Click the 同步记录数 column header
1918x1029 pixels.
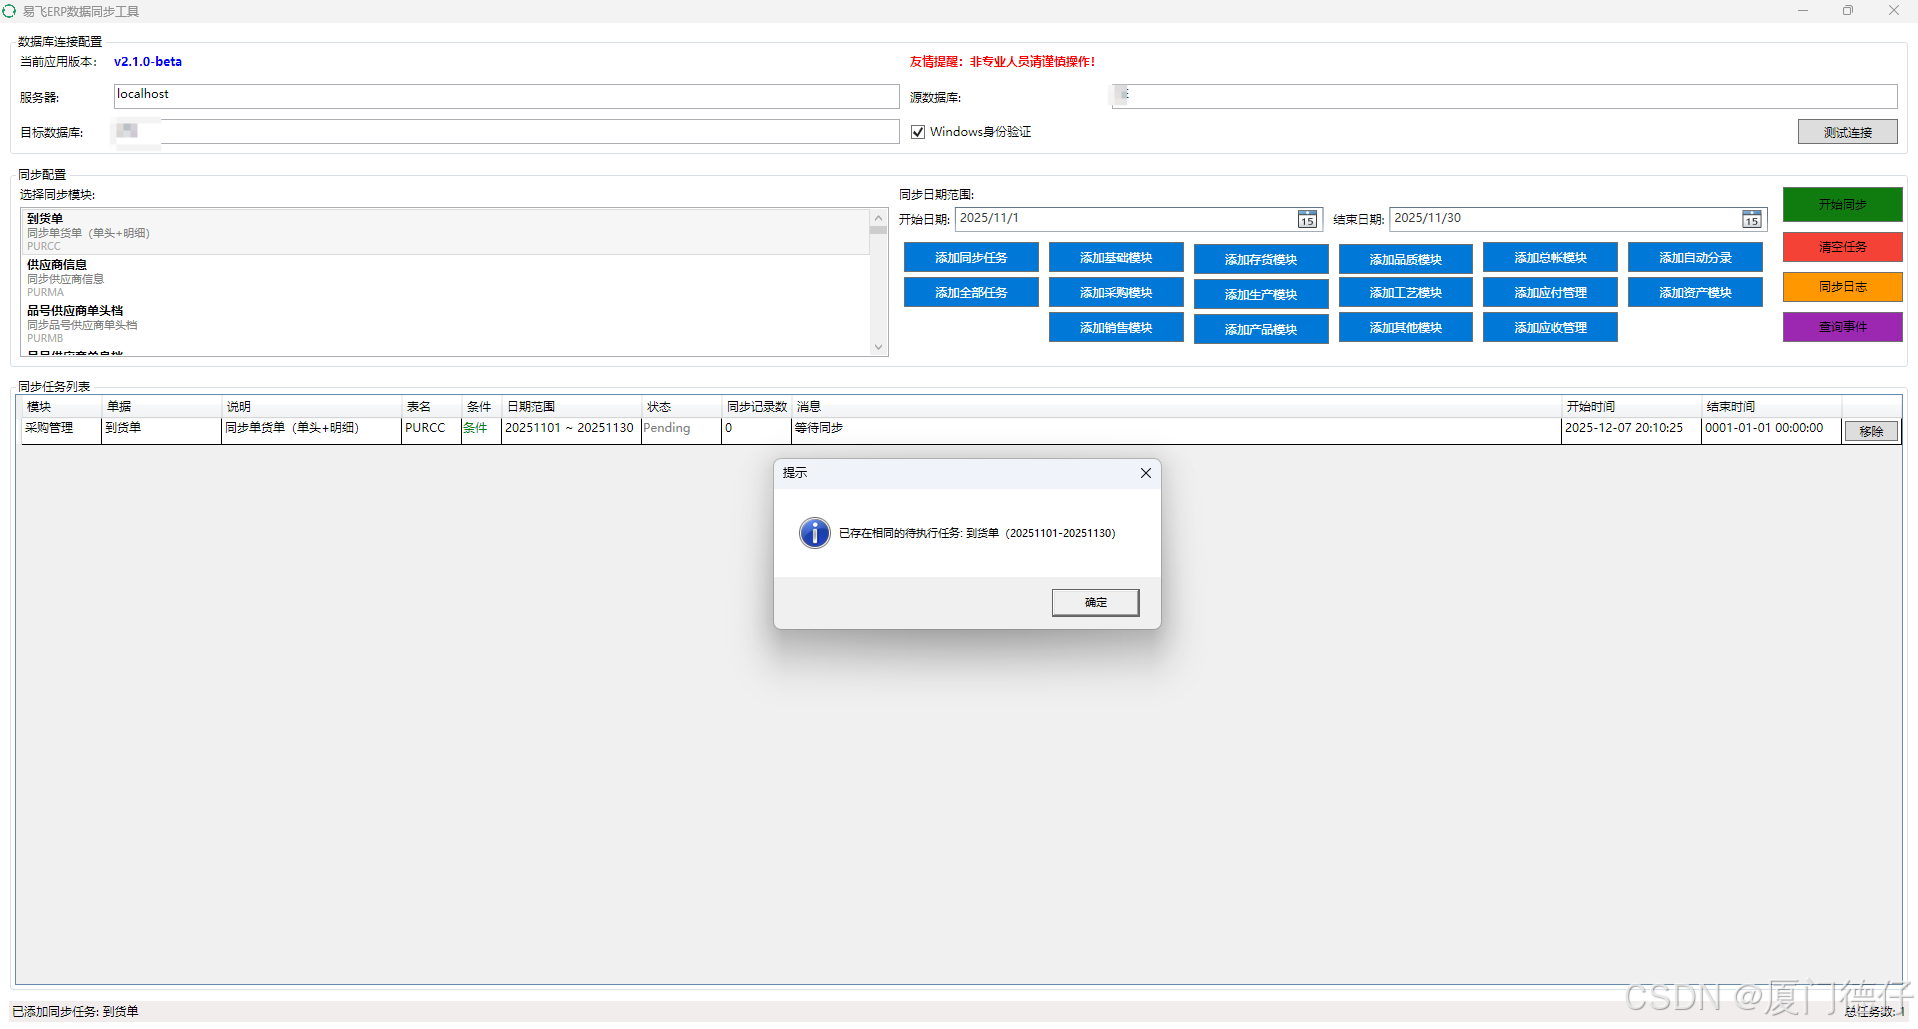756,407
